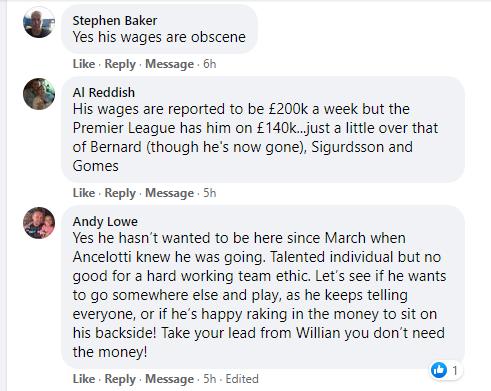Message Stephen Baker
This screenshot has width=491, height=391.
pyautogui.click(x=169, y=64)
